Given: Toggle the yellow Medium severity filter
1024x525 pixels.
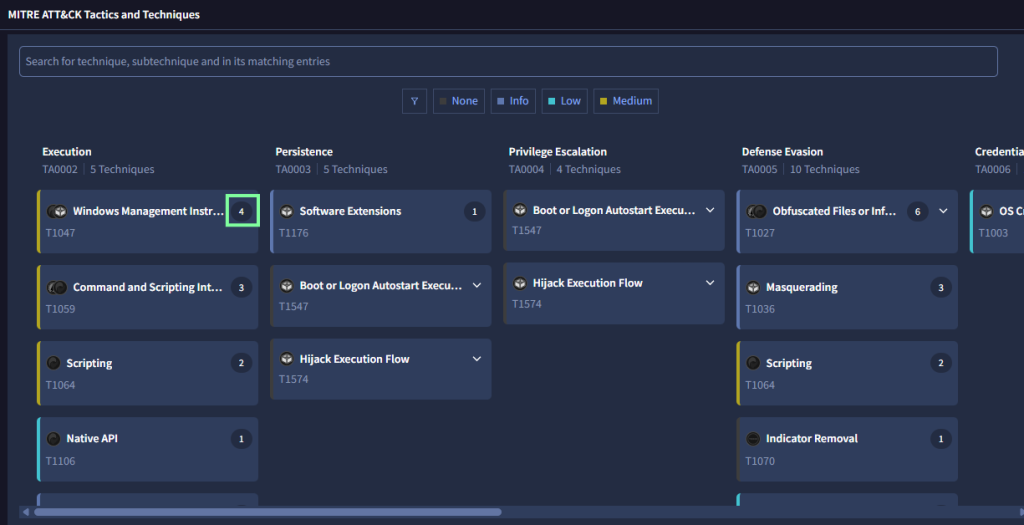Looking at the screenshot, I should 625,101.
